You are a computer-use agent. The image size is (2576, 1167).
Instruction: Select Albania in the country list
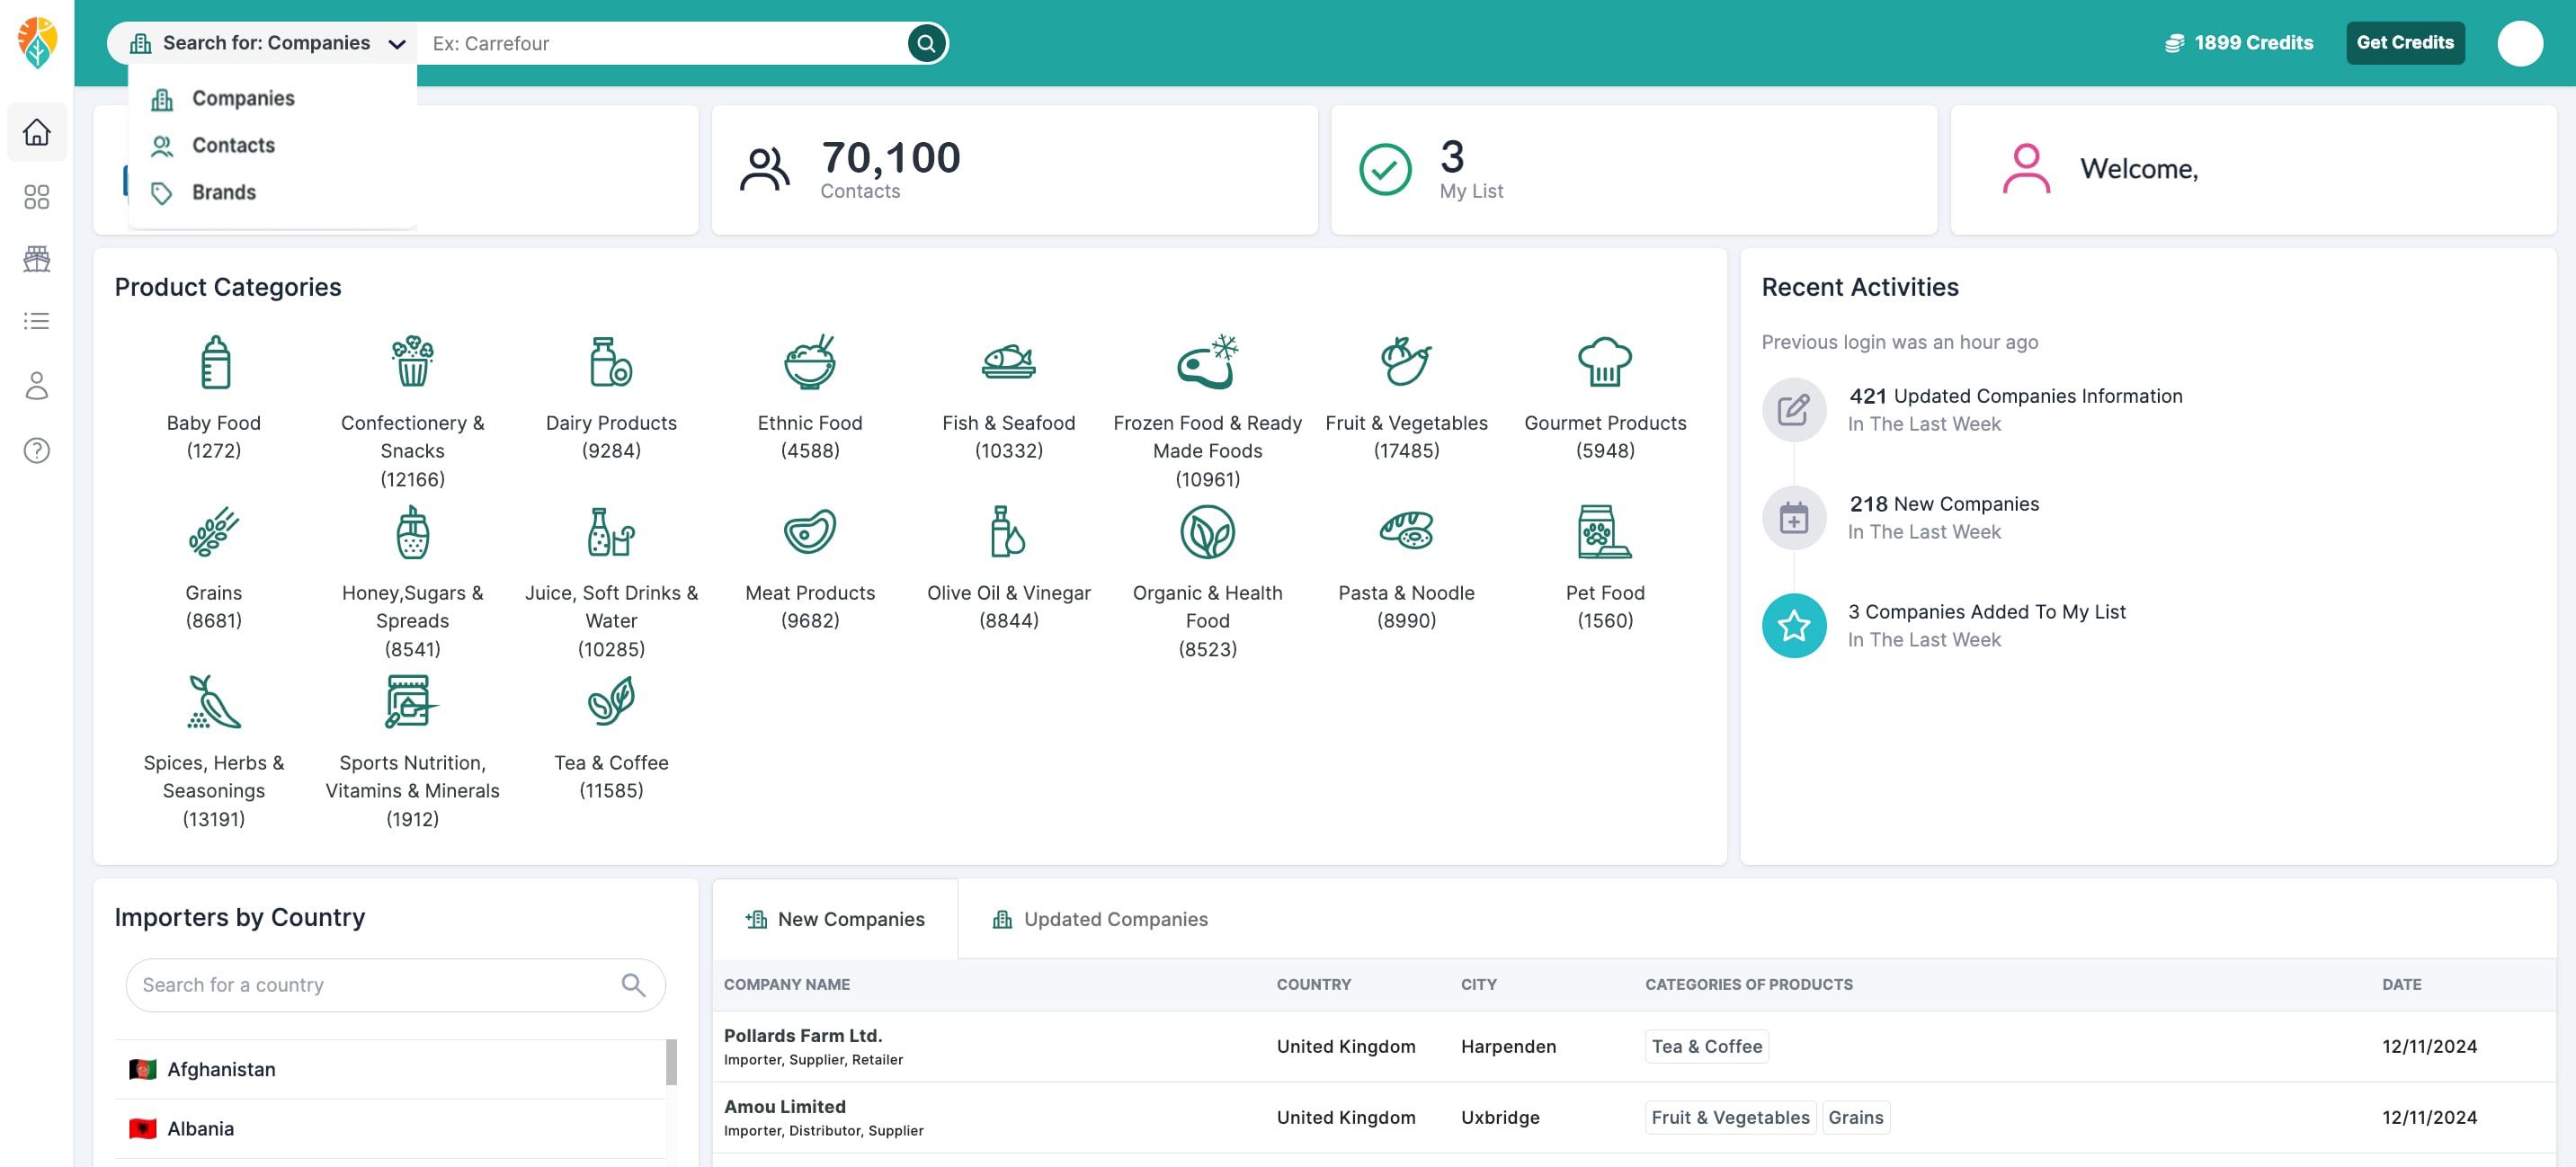(x=201, y=1128)
